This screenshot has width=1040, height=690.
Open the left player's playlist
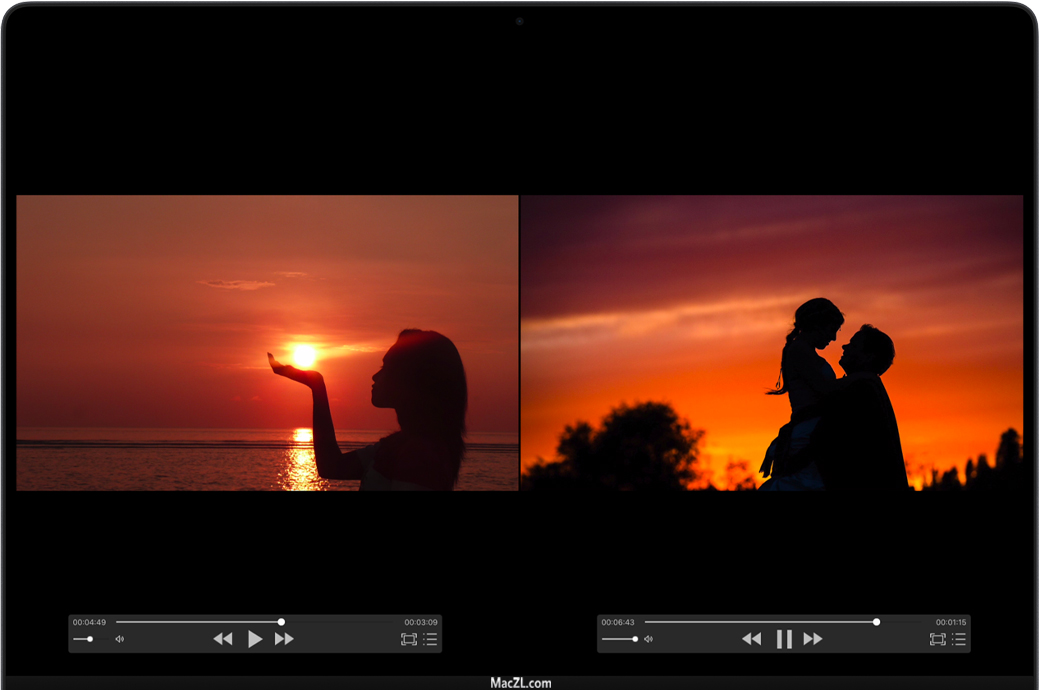[430, 639]
